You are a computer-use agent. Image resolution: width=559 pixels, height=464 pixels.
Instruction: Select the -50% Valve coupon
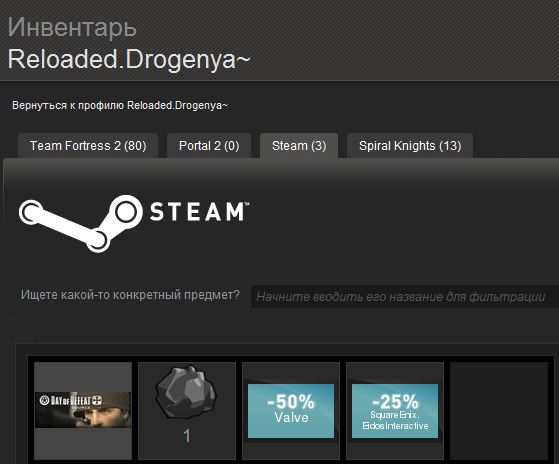pos(291,411)
